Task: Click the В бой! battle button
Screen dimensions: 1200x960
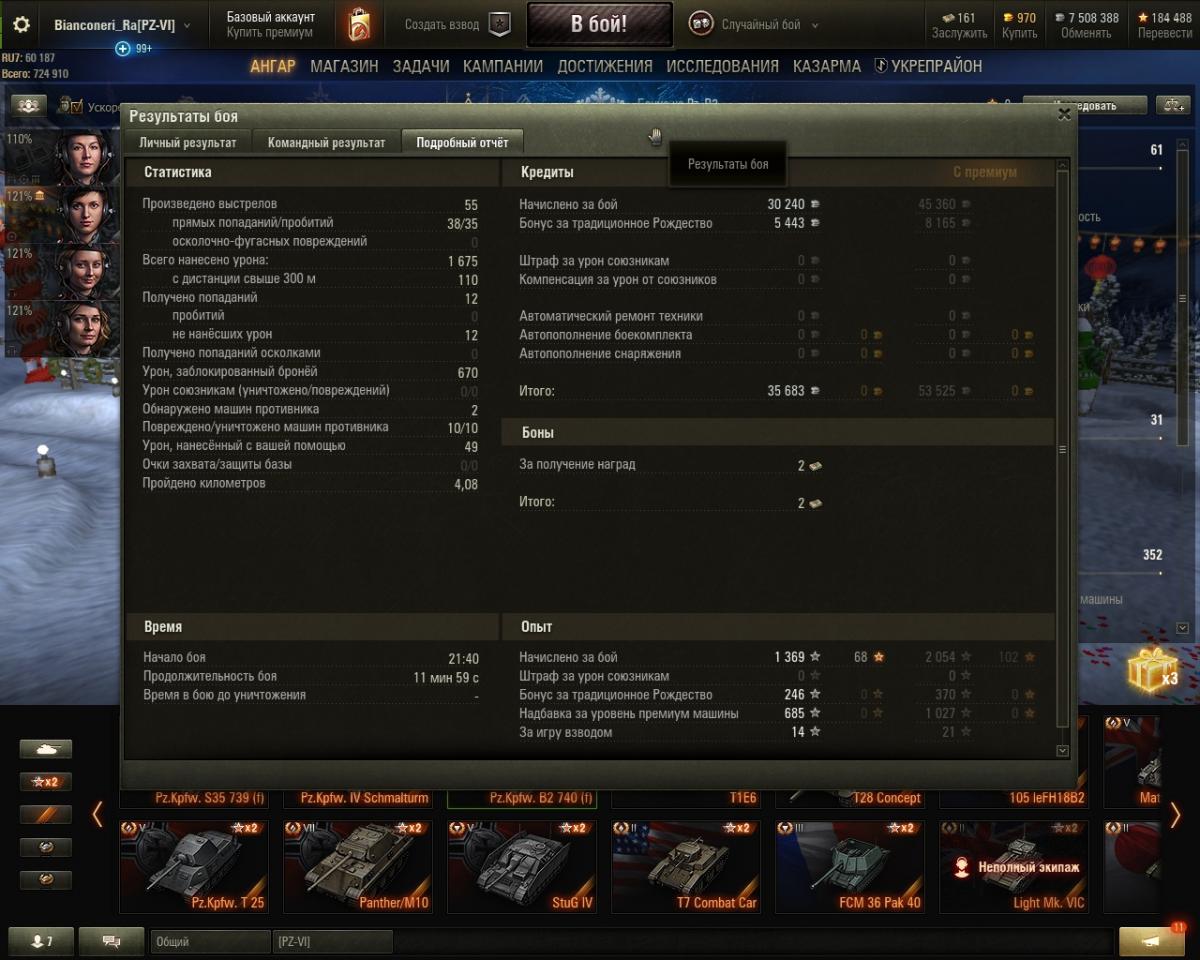Action: pyautogui.click(x=599, y=24)
